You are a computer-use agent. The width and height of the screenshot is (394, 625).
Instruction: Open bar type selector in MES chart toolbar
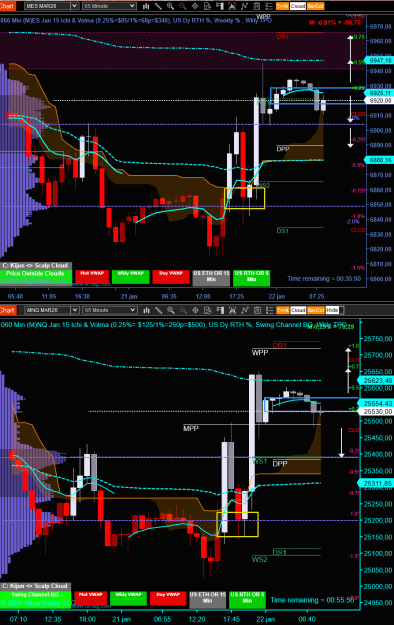click(x=146, y=6)
